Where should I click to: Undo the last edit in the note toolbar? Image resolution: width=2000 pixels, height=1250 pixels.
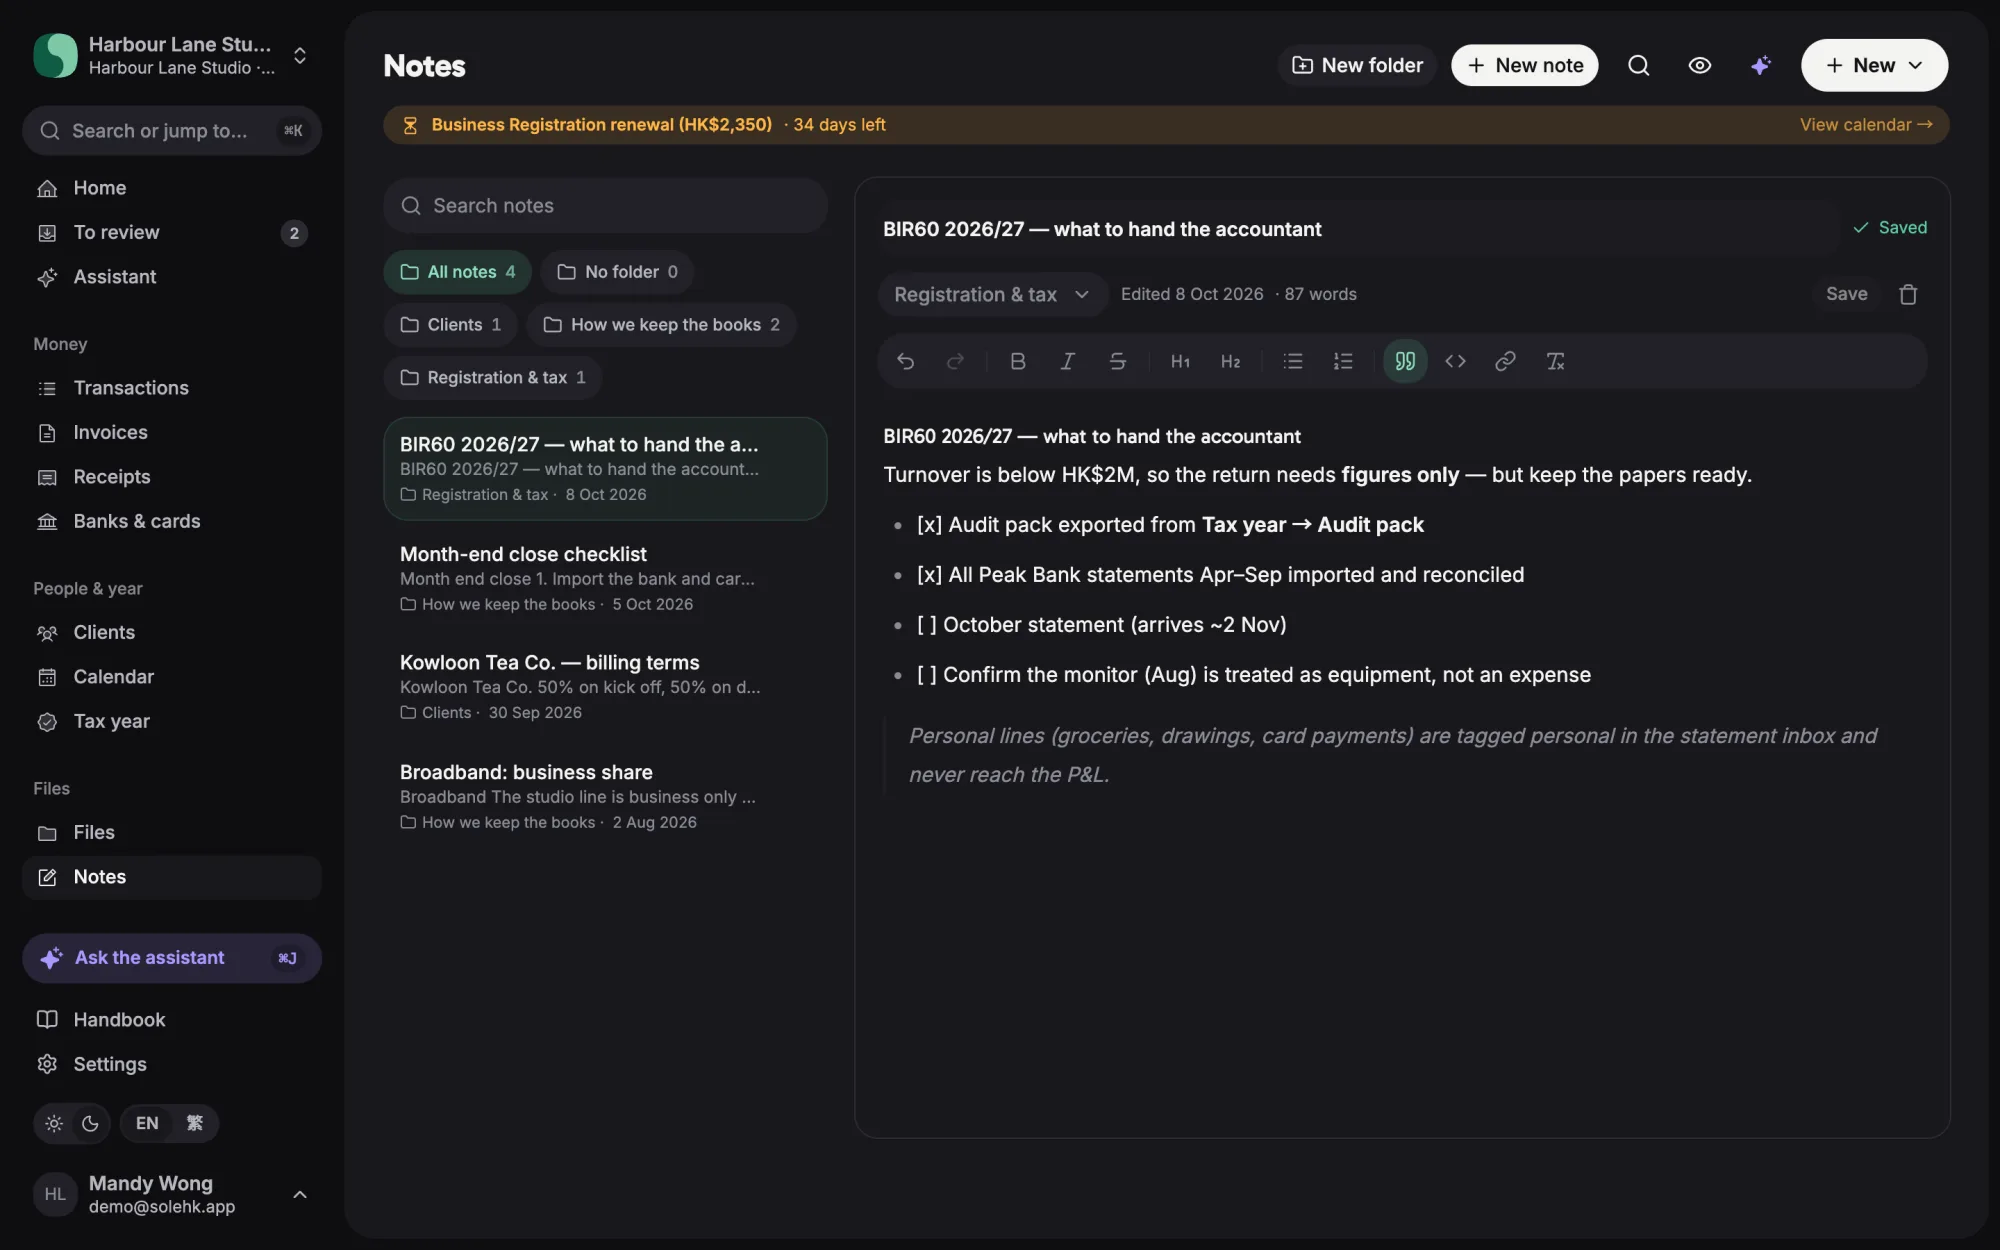coord(905,361)
